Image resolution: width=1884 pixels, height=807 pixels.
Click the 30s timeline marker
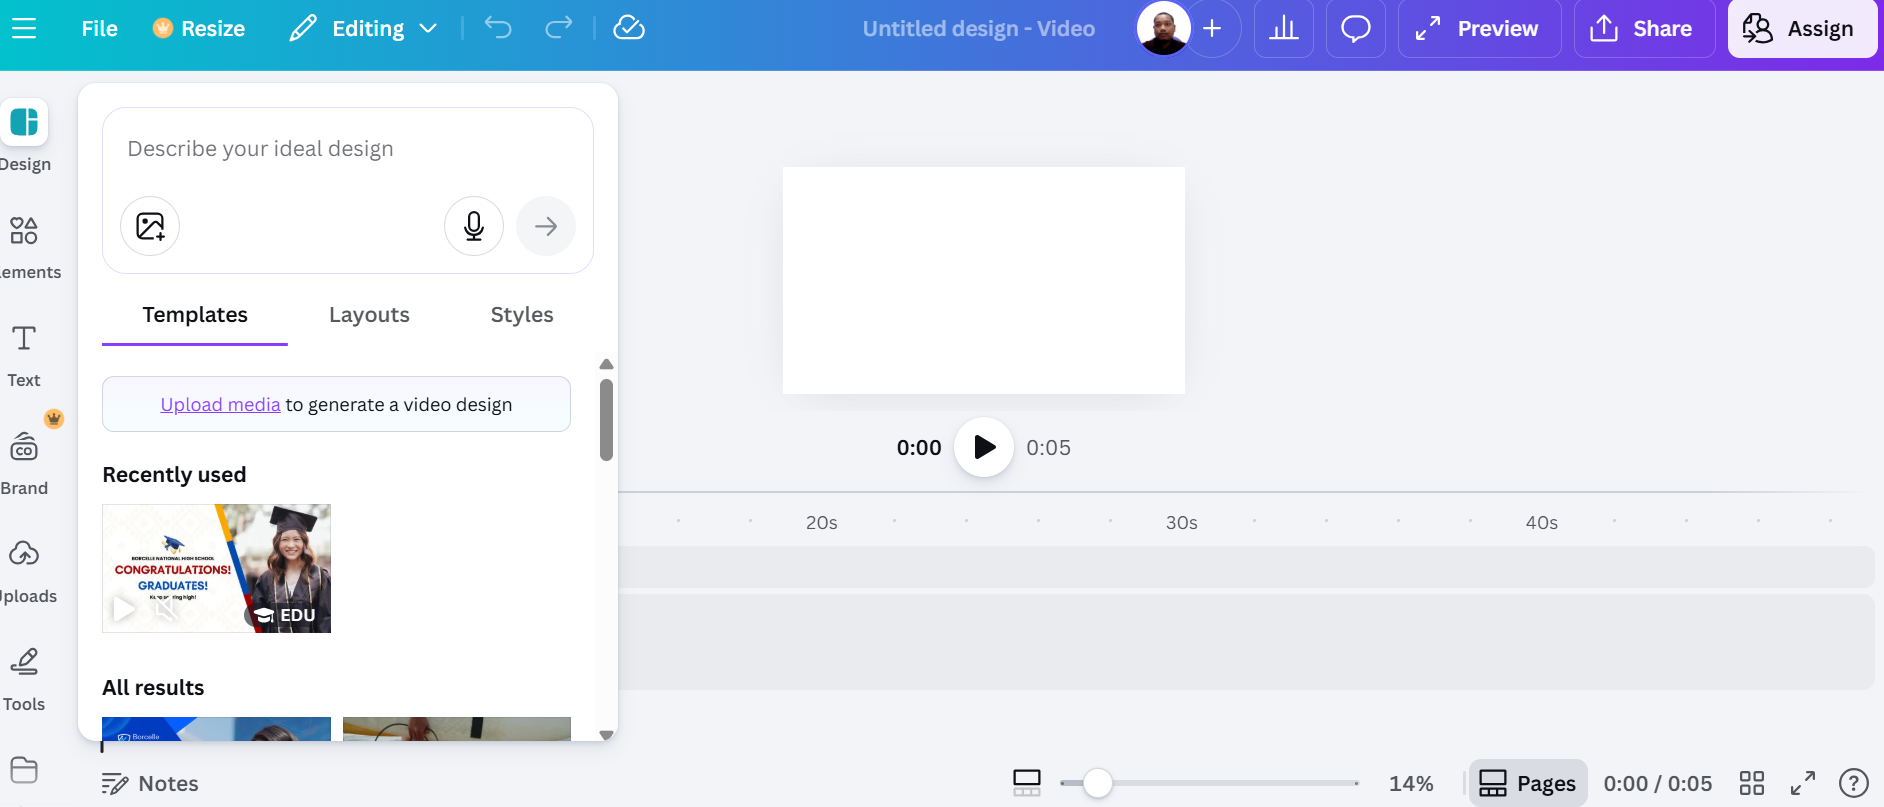pos(1182,523)
